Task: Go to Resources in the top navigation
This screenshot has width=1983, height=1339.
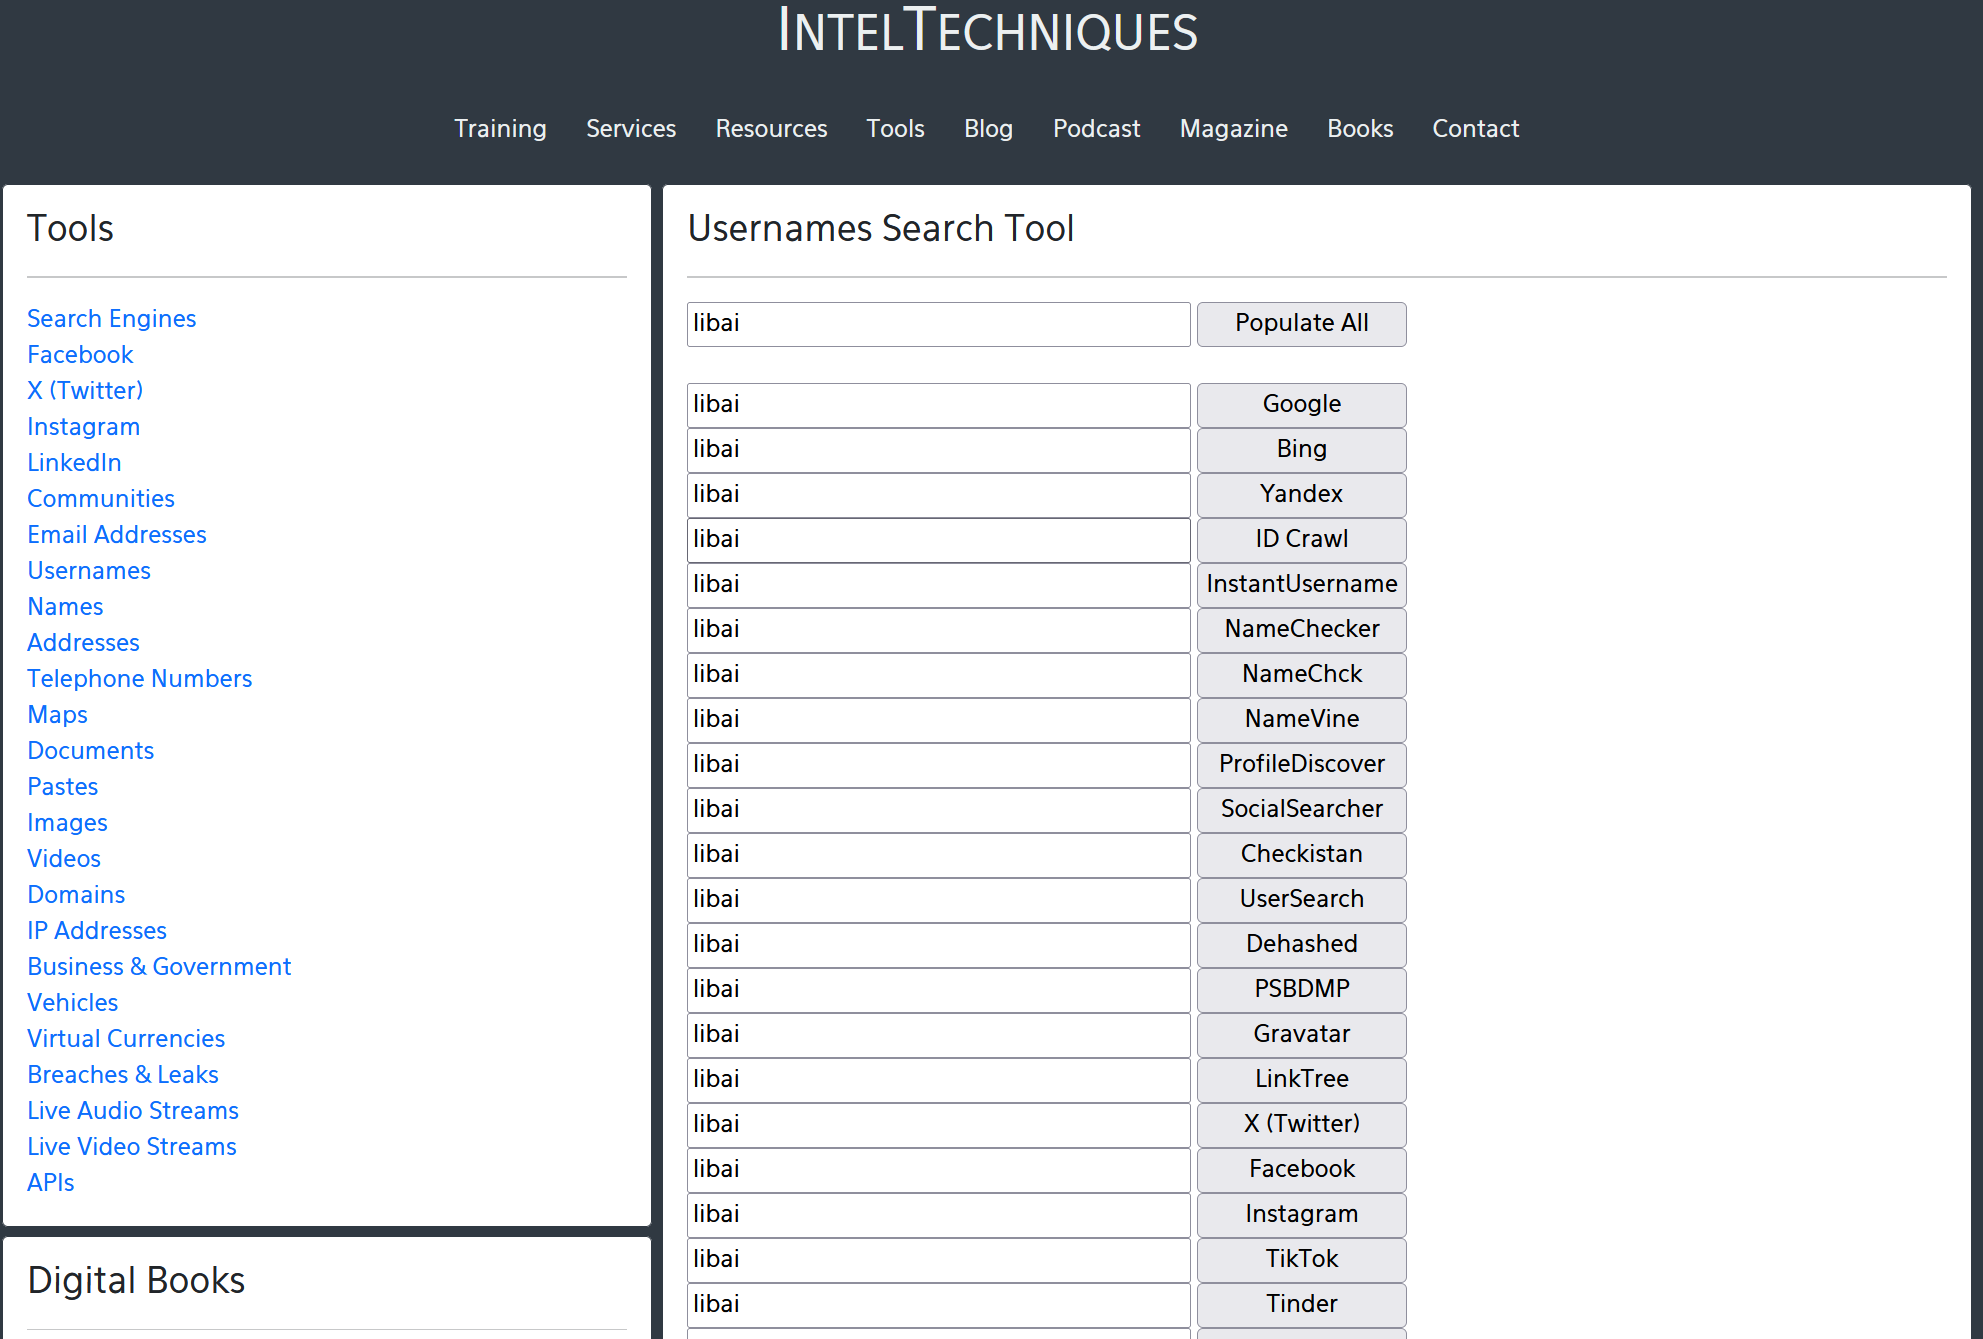Action: click(x=771, y=129)
